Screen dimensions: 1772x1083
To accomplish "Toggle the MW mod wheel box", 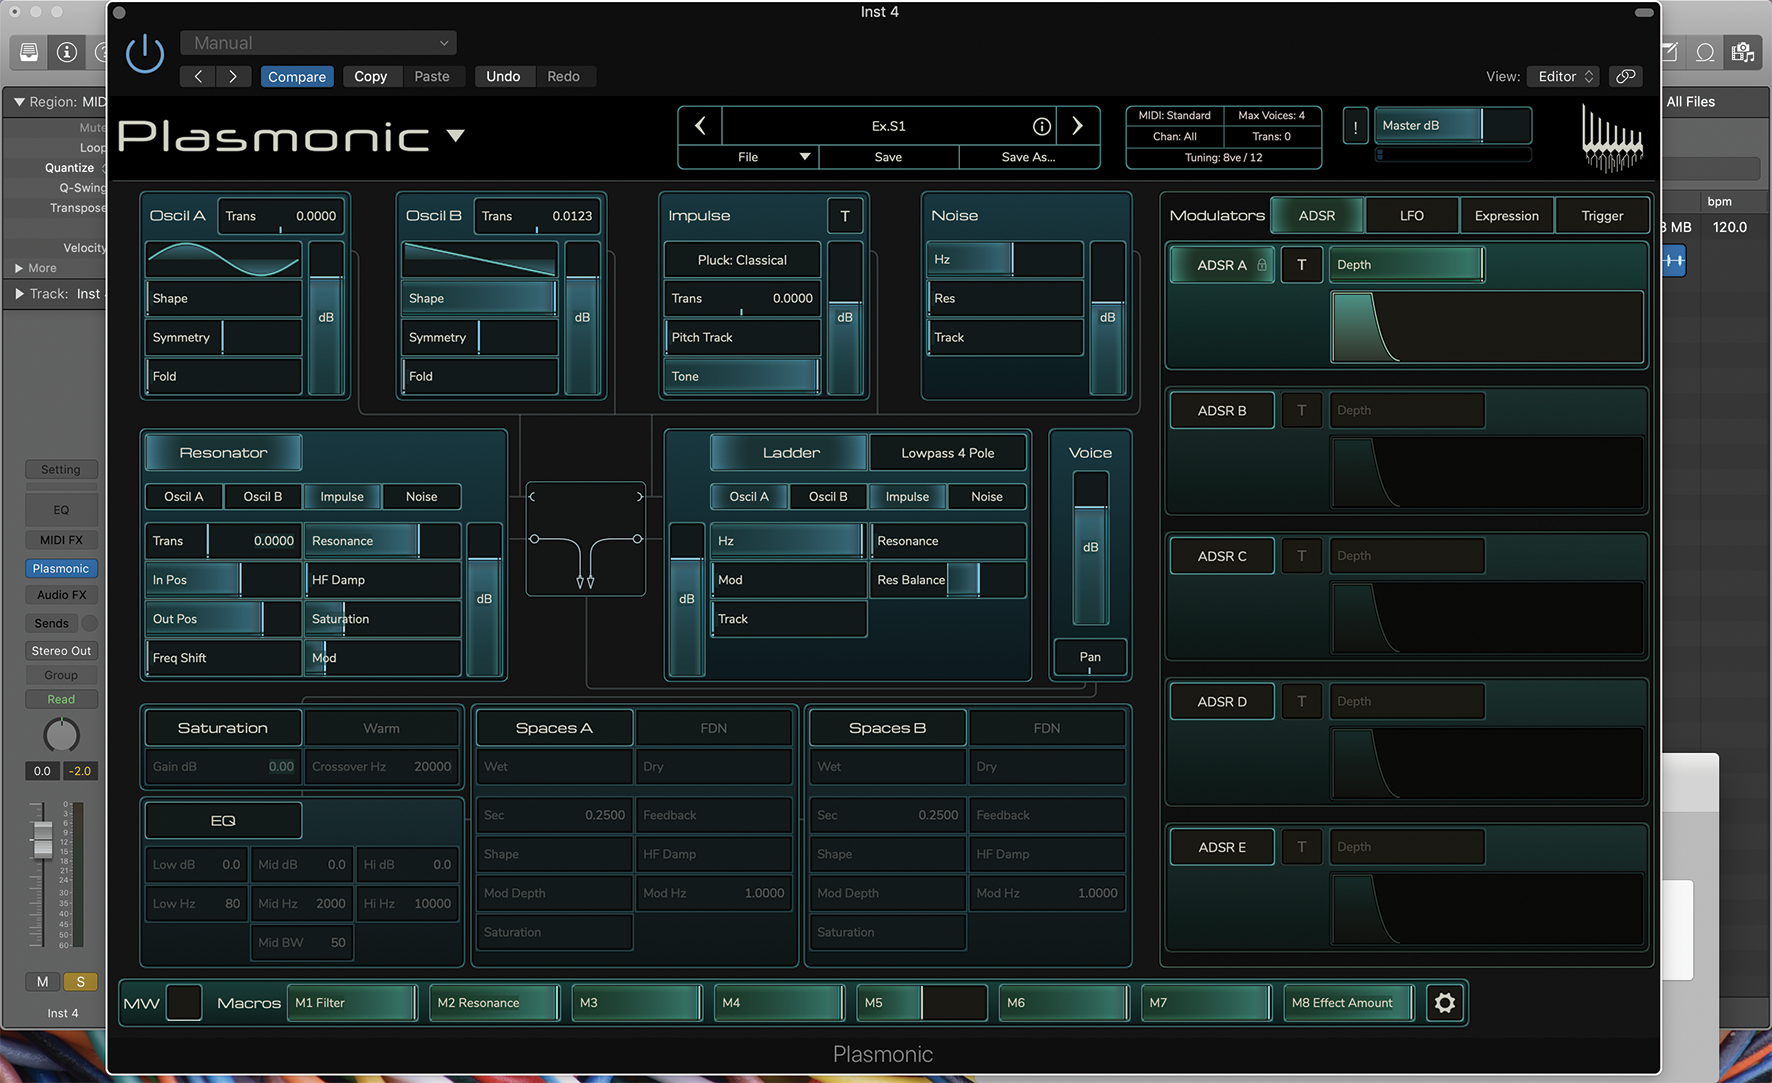I will click(x=184, y=1002).
